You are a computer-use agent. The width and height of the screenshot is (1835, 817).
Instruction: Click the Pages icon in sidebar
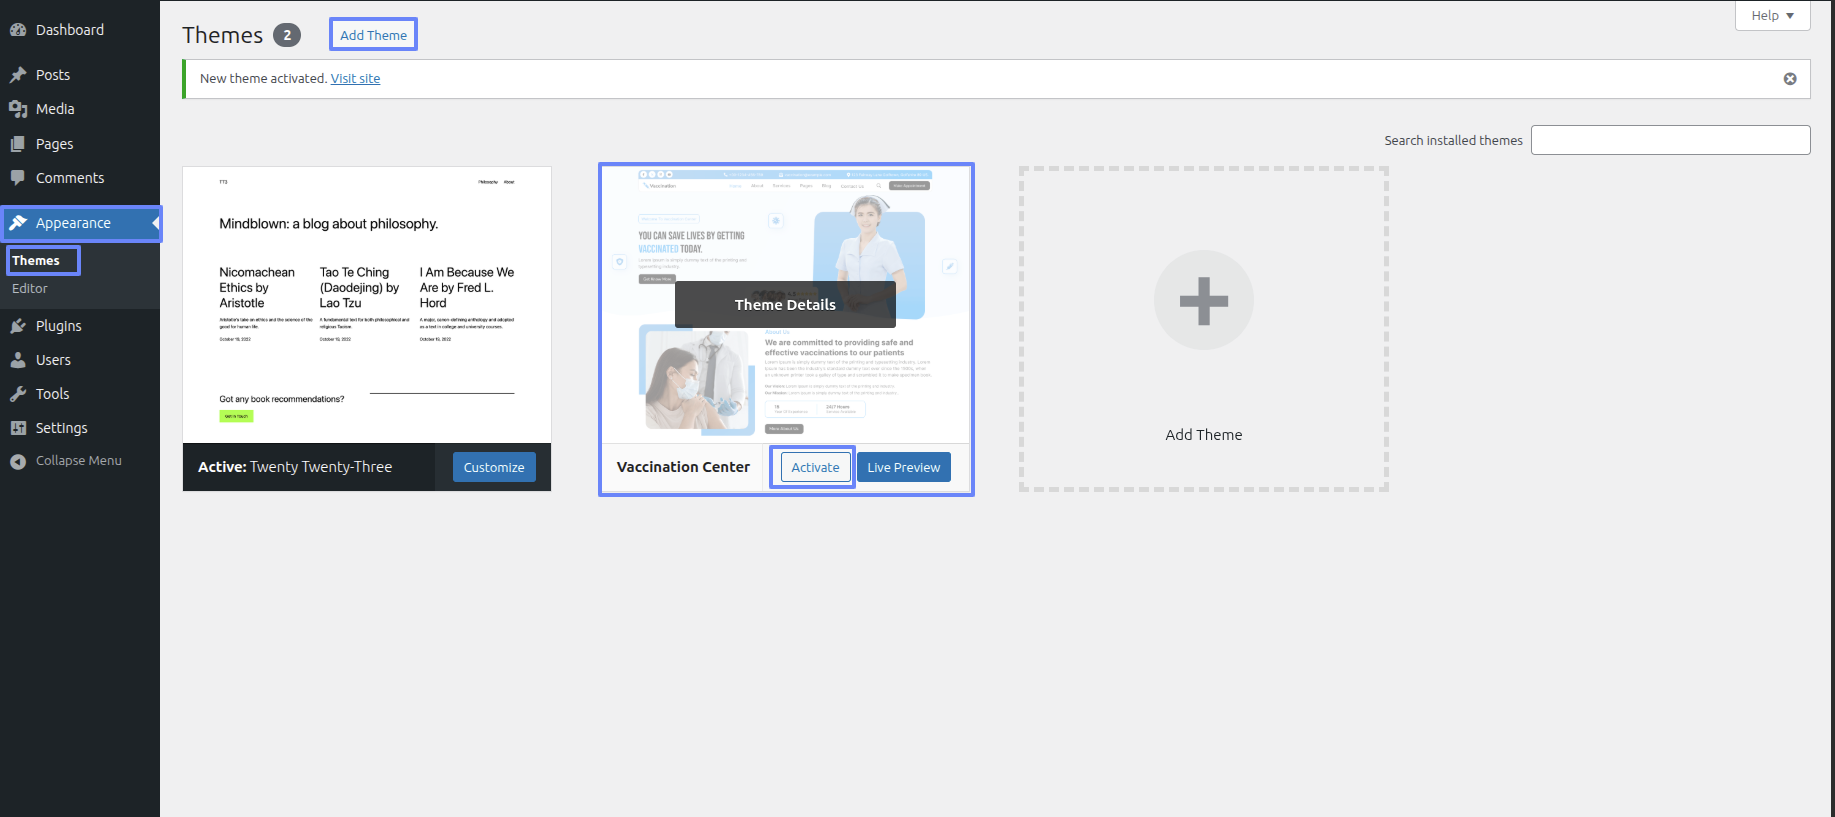pyautogui.click(x=18, y=144)
